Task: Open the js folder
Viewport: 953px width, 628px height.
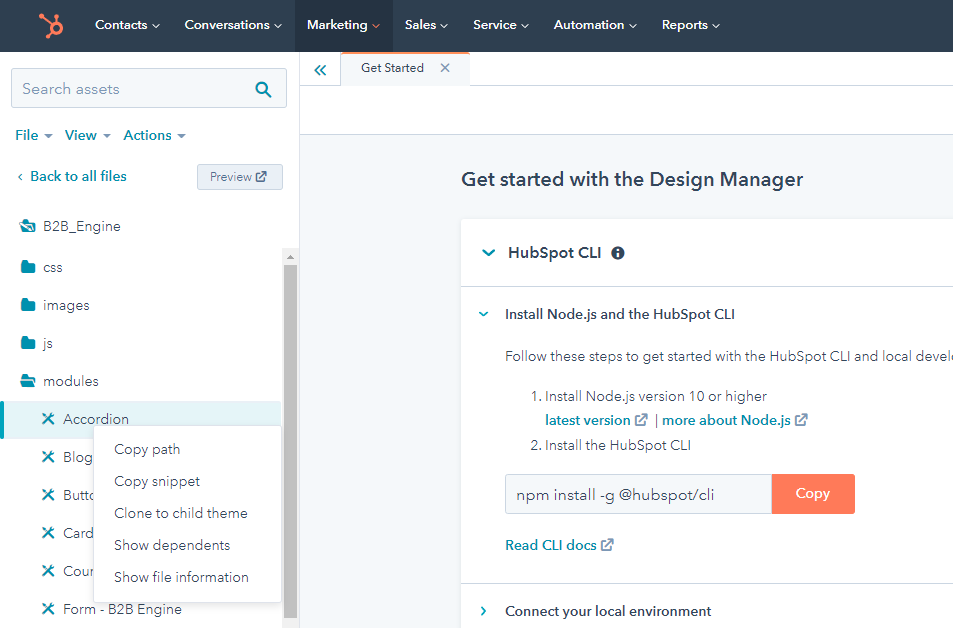Action: point(47,343)
